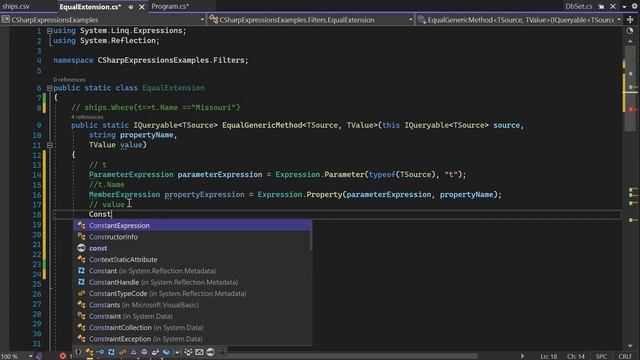Open the Filters.EqualExtension type dropdown
The image size is (640, 360).
coord(311,20)
